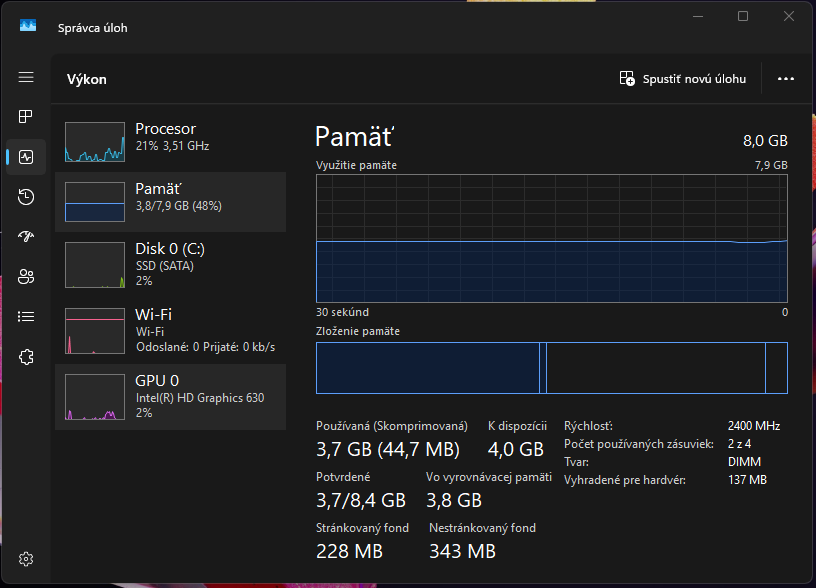816x588 pixels.
Task: Open the three-dot more options menu
Action: (785, 79)
